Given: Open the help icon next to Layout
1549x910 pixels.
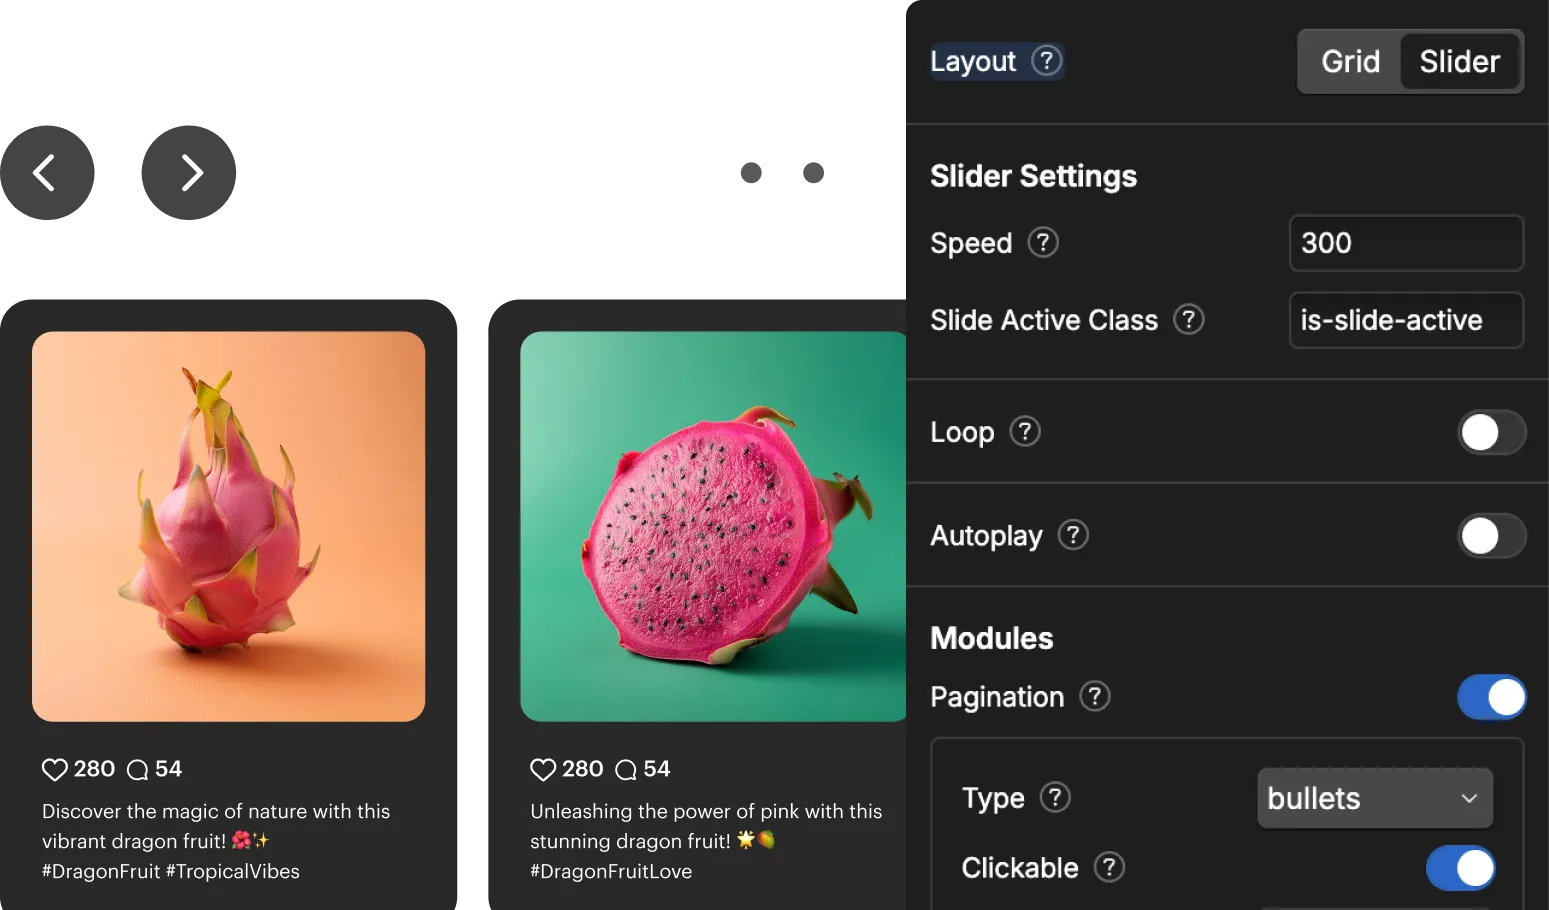Looking at the screenshot, I should (x=1046, y=61).
